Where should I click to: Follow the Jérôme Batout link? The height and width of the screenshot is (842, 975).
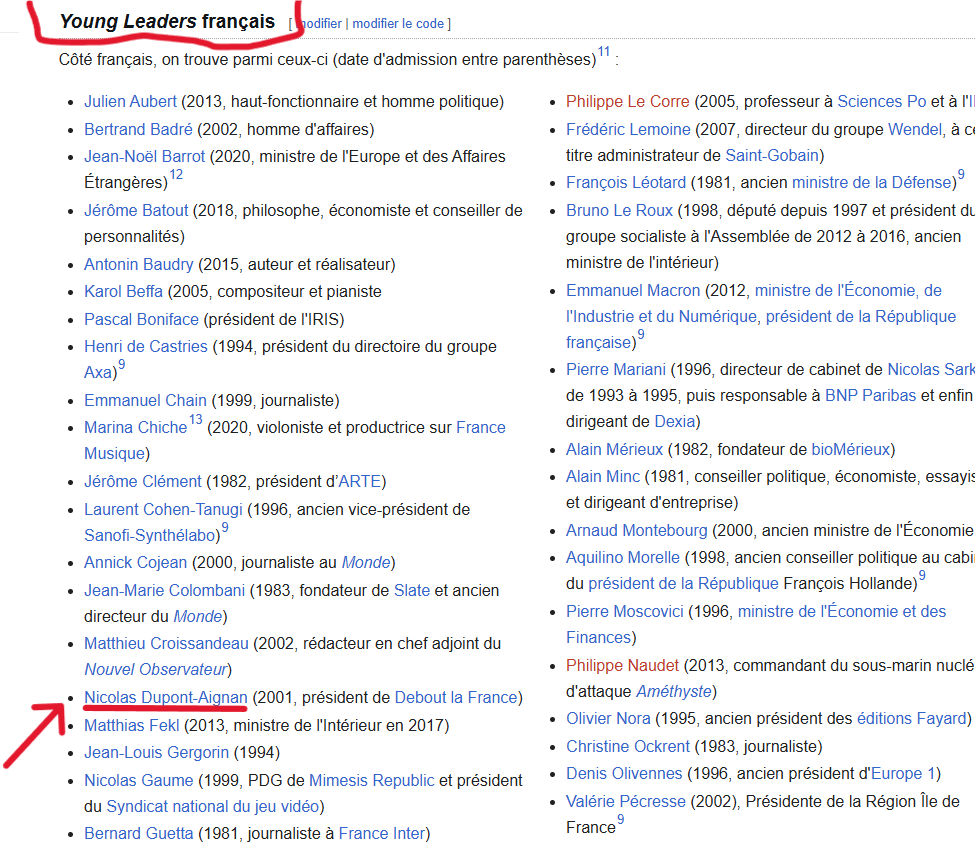(136, 210)
